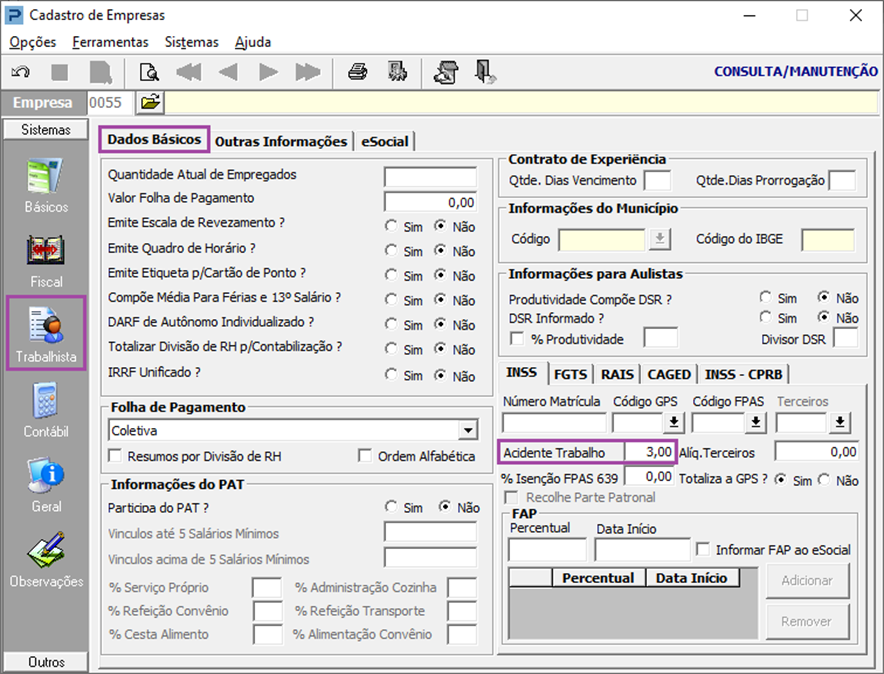884x674 pixels.
Task: Click the exit door toolbar icon
Action: click(x=486, y=72)
